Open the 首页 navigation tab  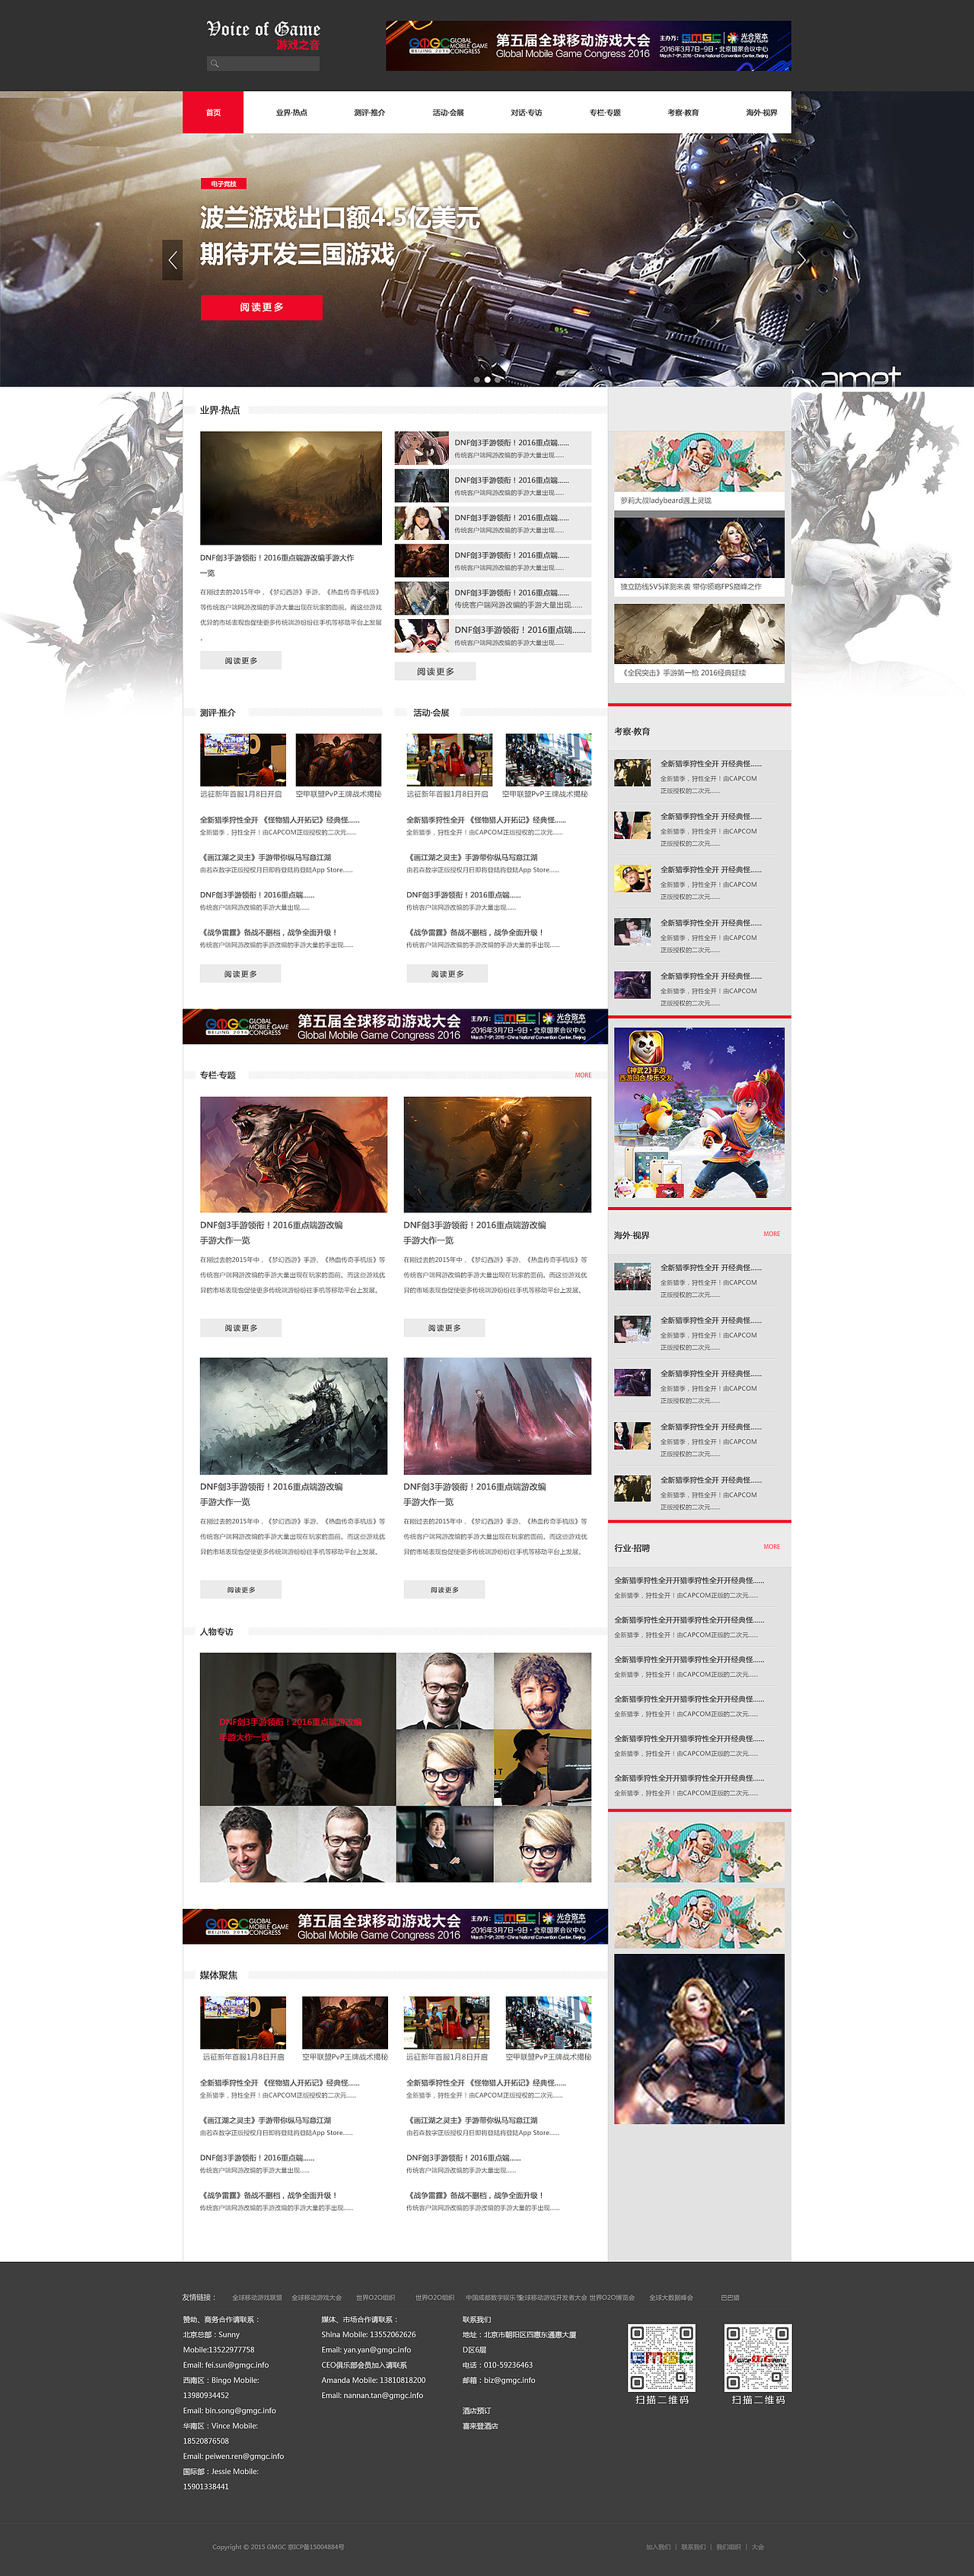213,113
